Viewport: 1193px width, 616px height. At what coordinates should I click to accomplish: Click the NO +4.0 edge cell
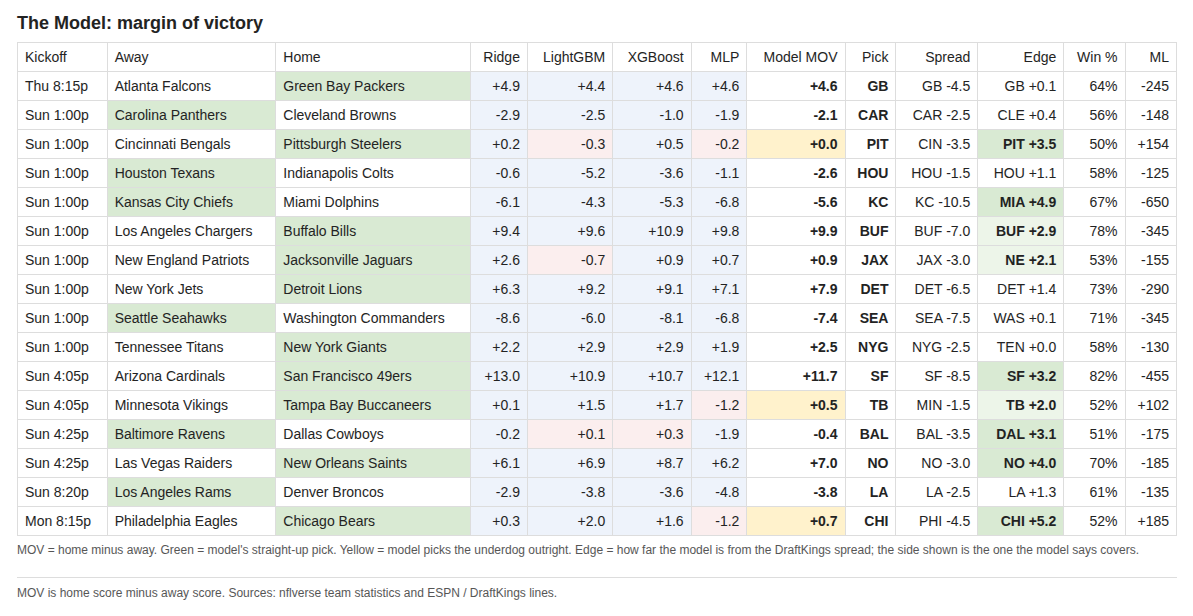click(x=1020, y=462)
